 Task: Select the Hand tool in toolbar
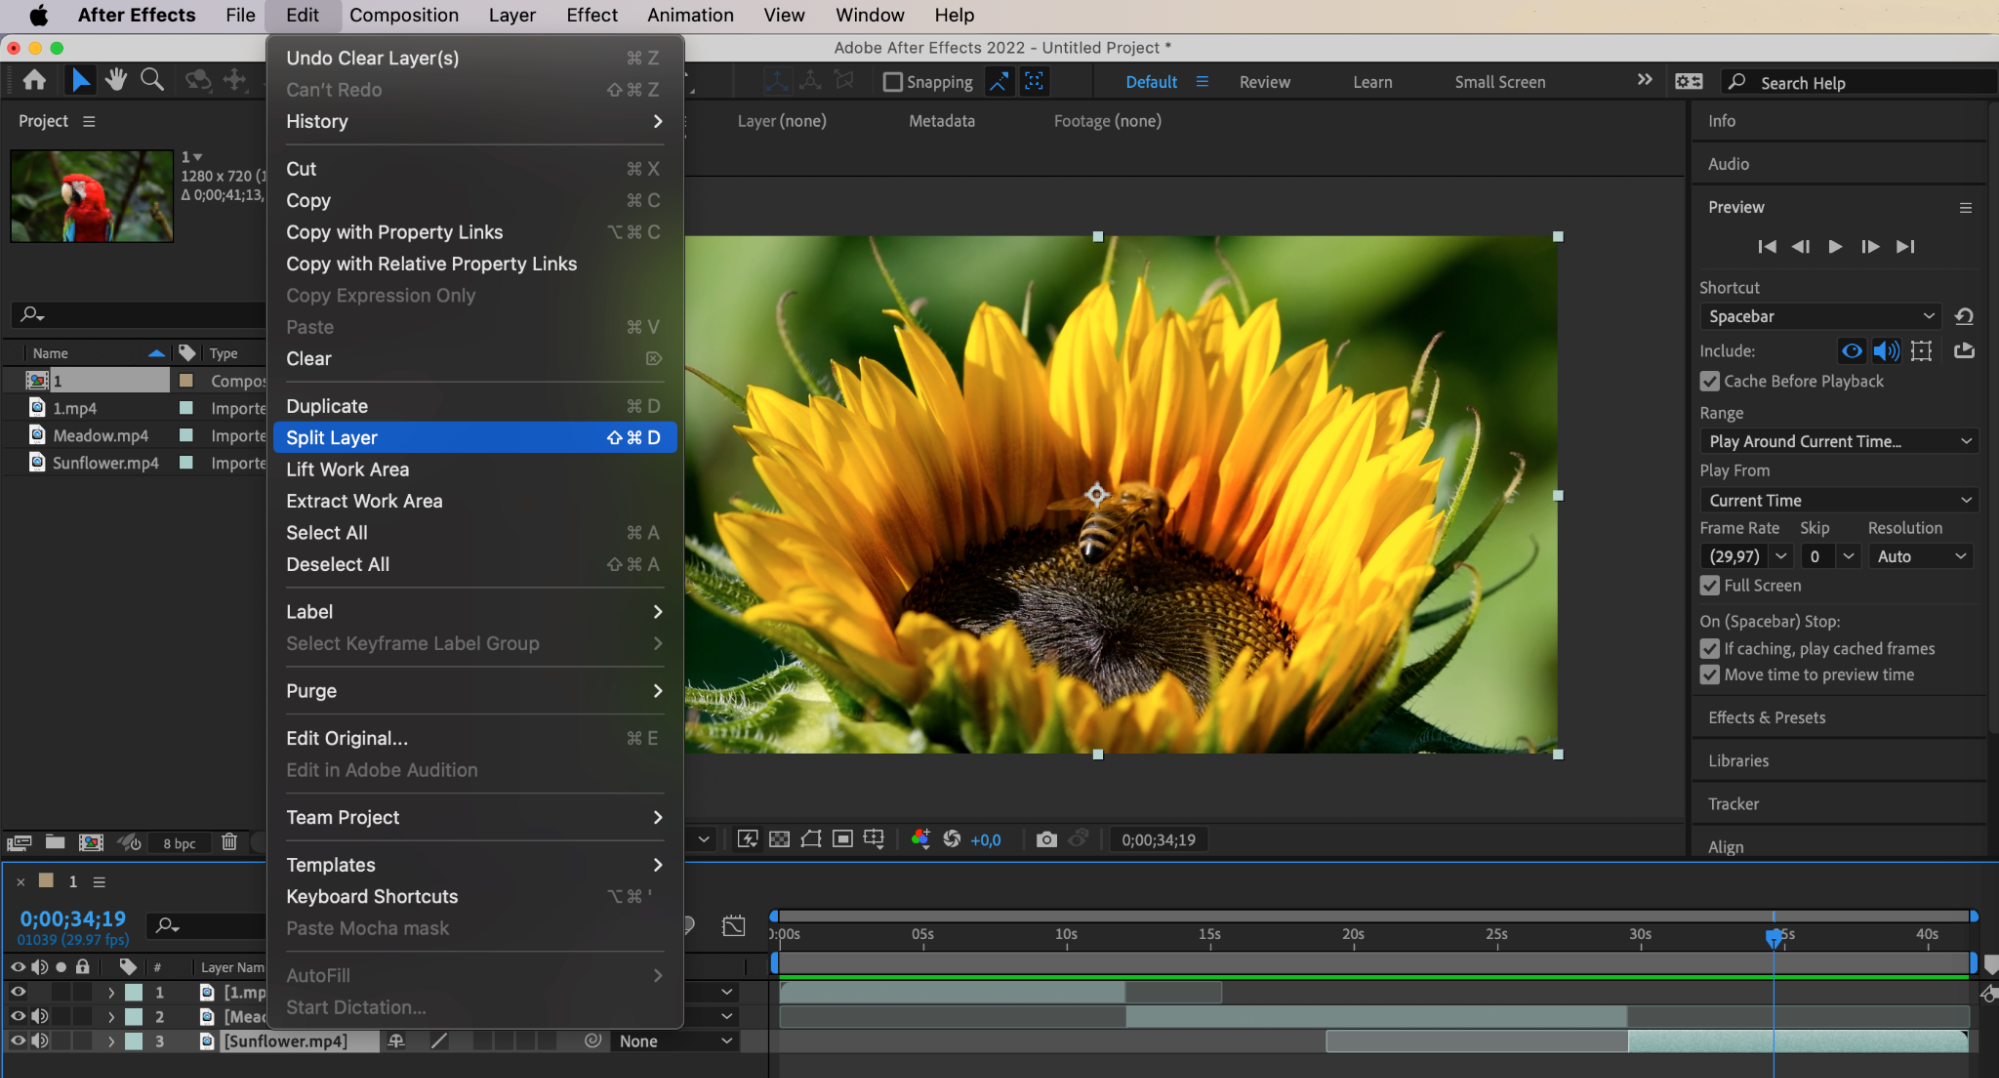(116, 80)
